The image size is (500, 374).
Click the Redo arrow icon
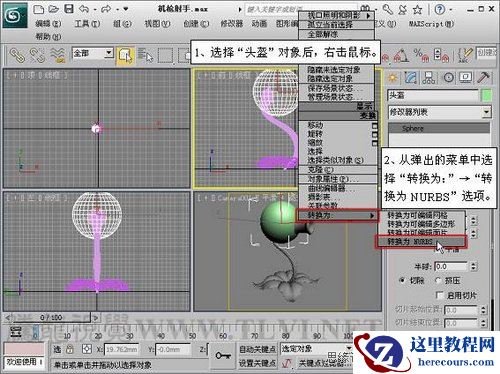point(106,9)
